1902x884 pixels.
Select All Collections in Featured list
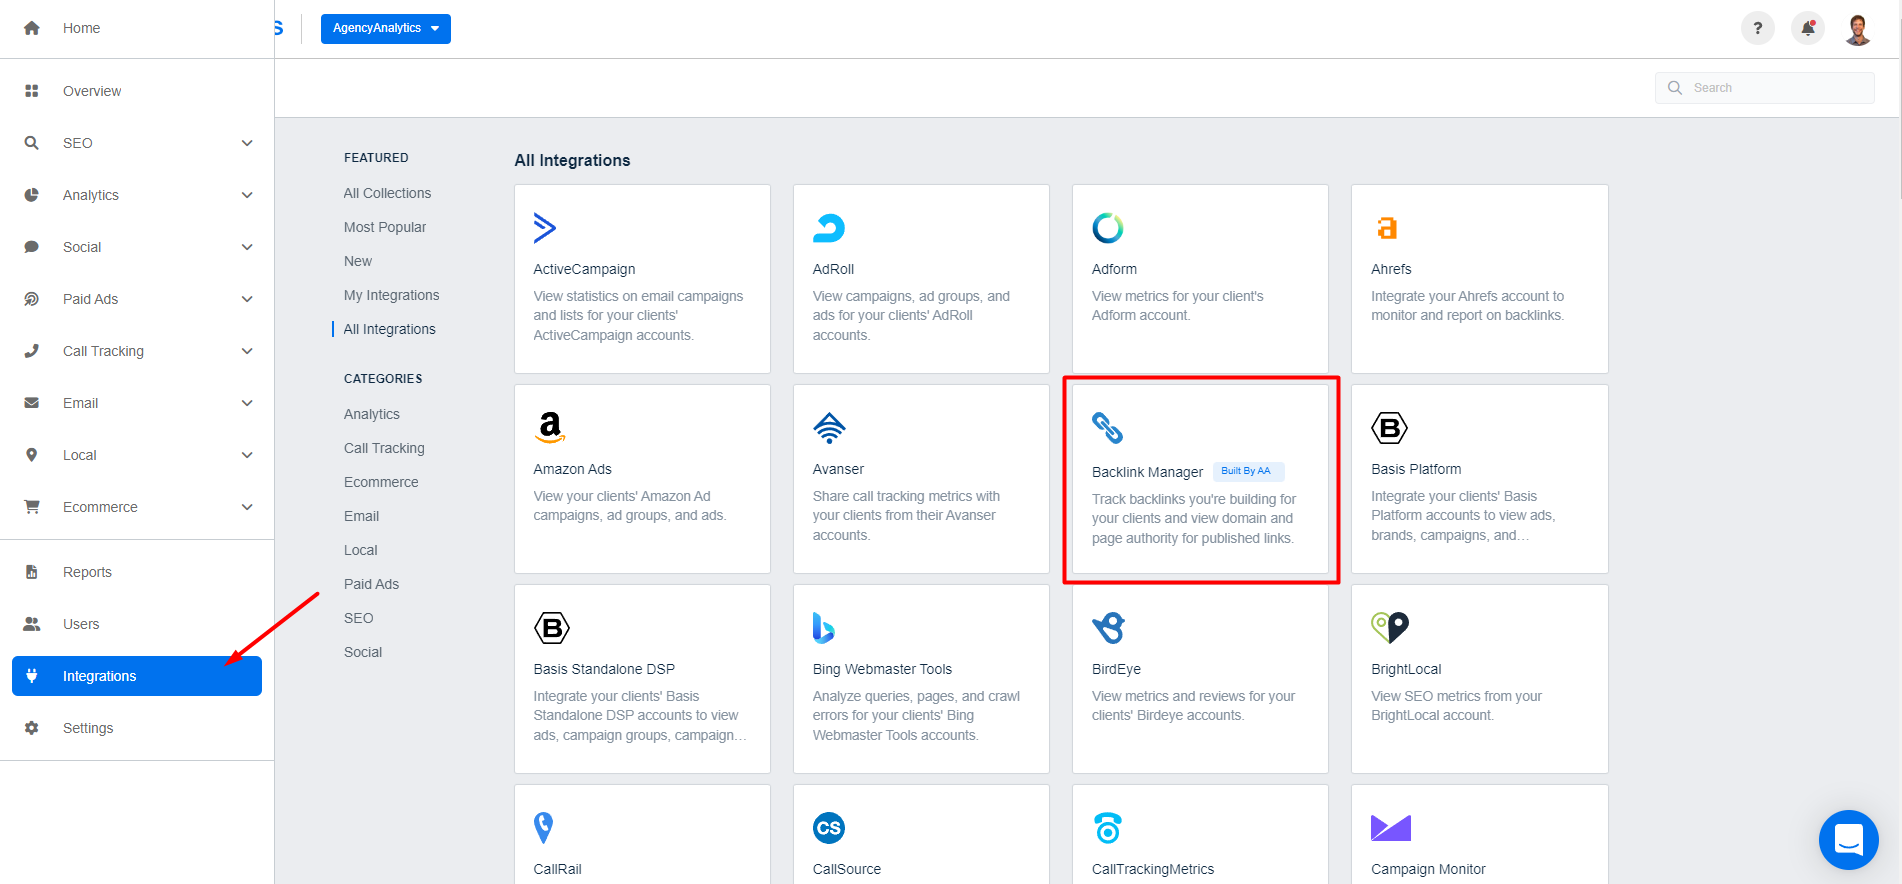coord(387,193)
